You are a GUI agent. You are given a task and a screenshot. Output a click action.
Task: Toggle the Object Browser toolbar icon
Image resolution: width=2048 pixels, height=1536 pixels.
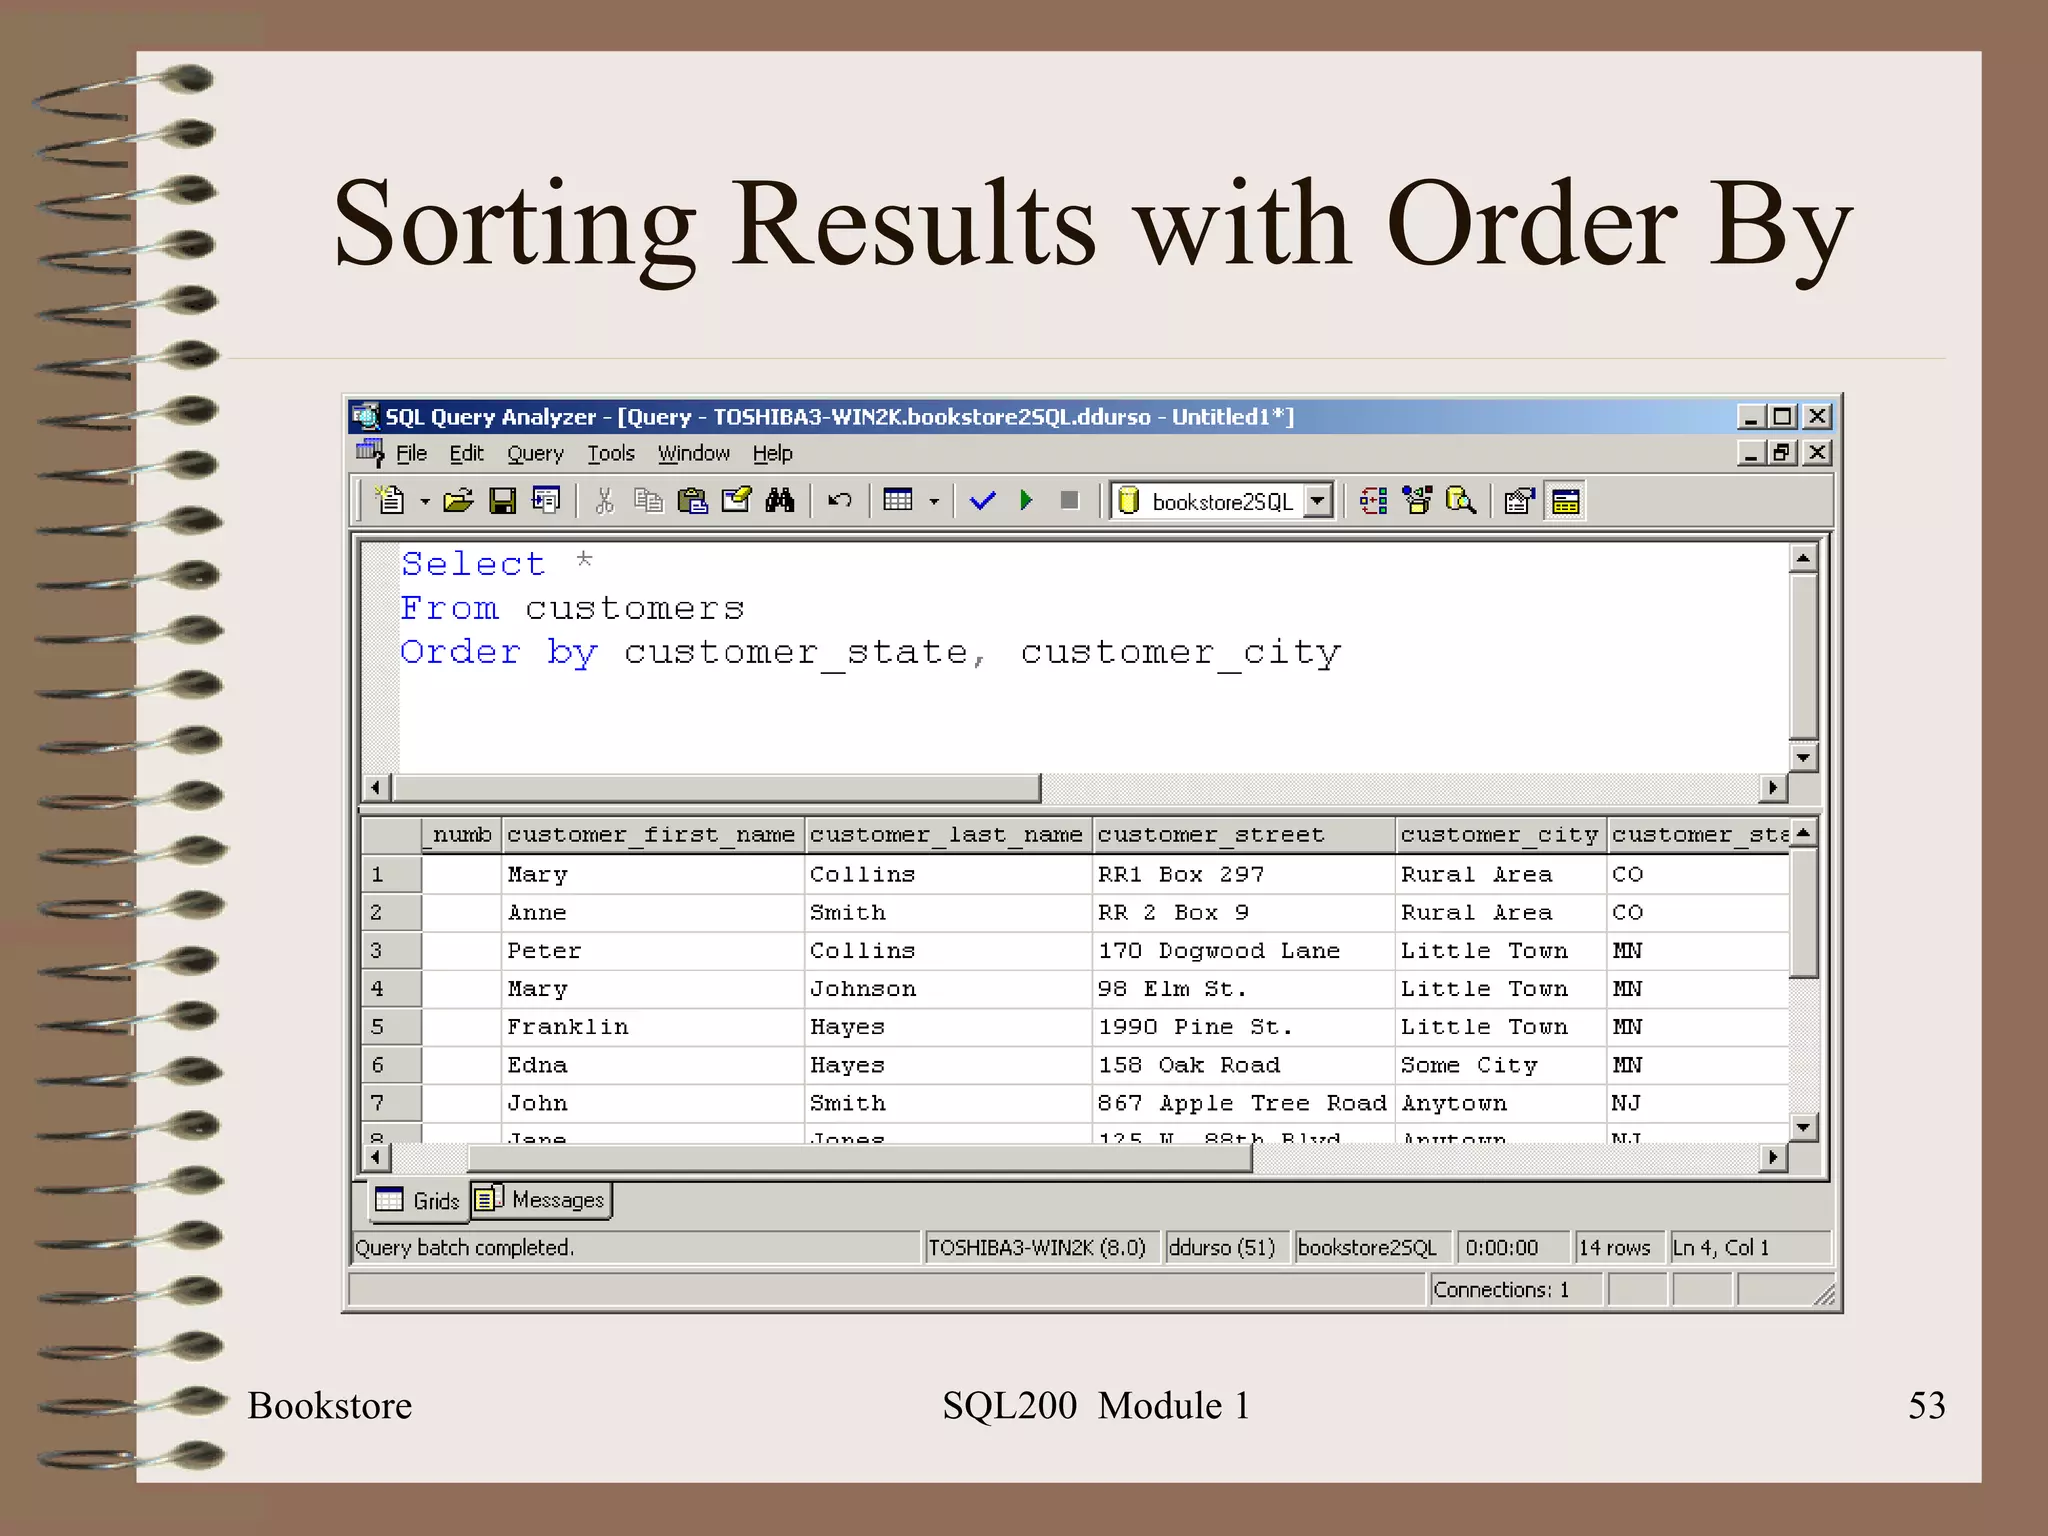1417,500
